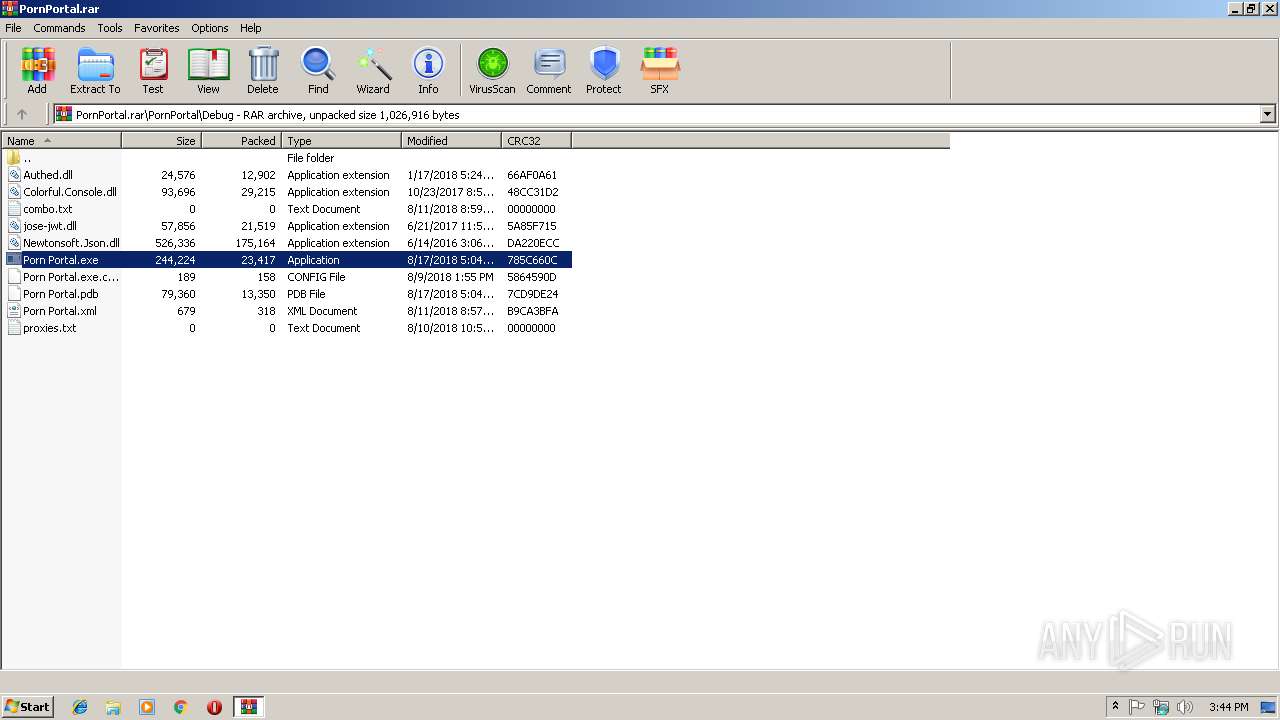This screenshot has width=1280, height=720.
Task: Click the network tray icon
Action: [x=1161, y=707]
